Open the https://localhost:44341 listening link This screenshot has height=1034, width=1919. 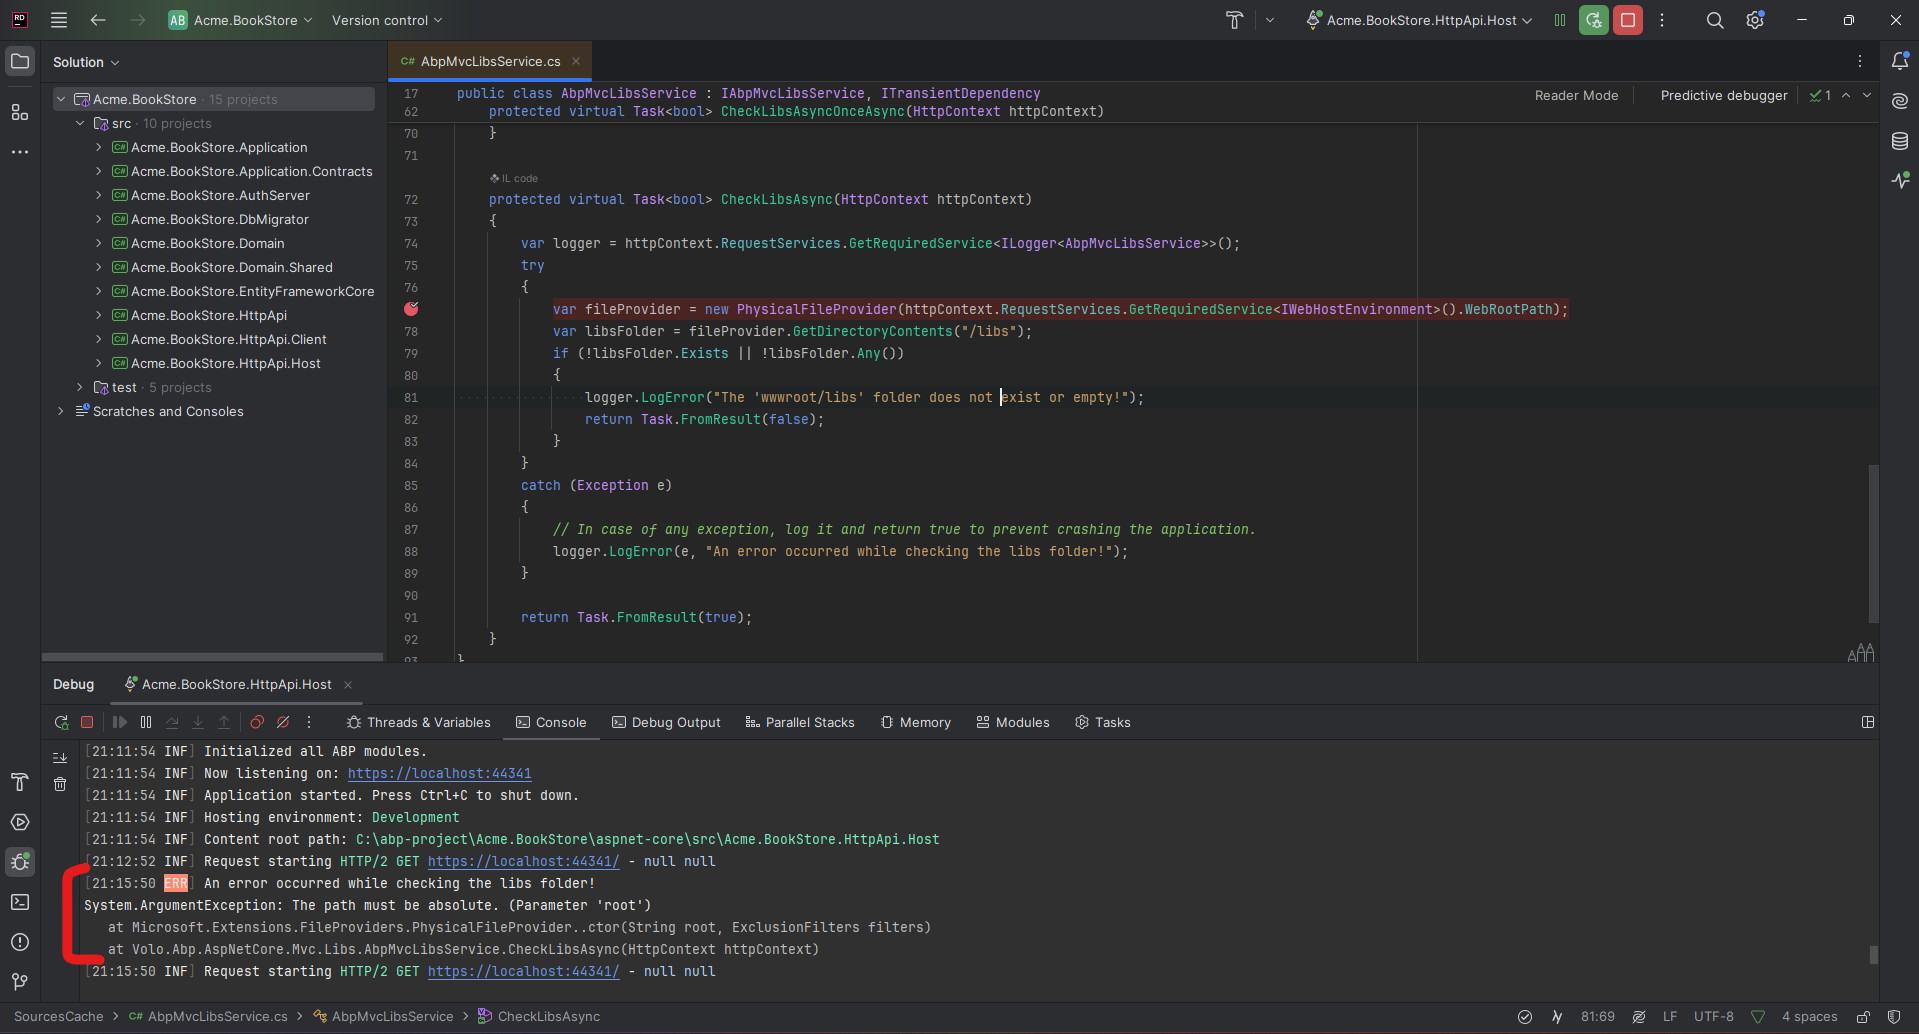click(x=439, y=773)
